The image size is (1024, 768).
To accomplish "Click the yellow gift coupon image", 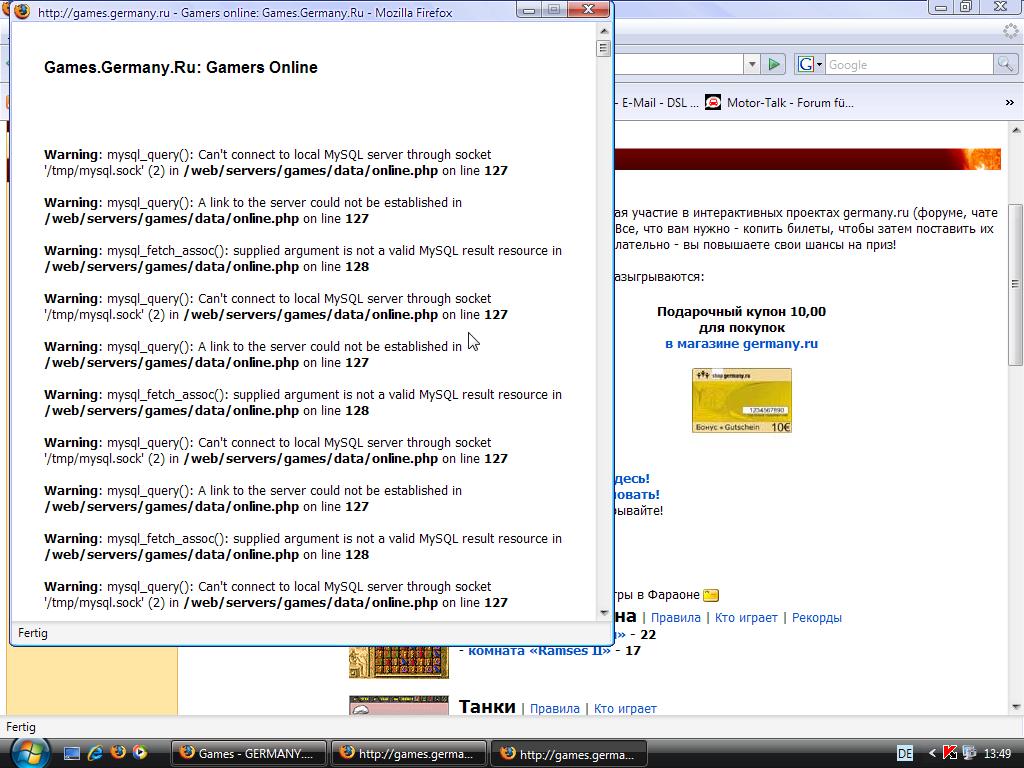I will pyautogui.click(x=741, y=400).
